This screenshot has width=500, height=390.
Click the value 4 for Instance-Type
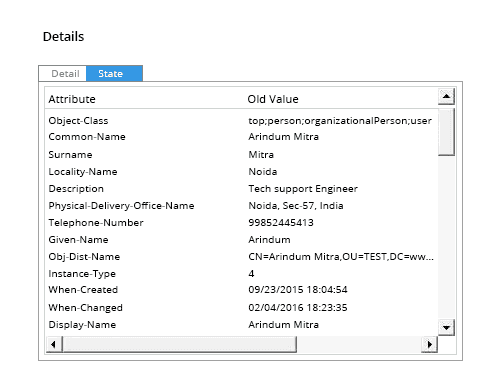click(251, 274)
